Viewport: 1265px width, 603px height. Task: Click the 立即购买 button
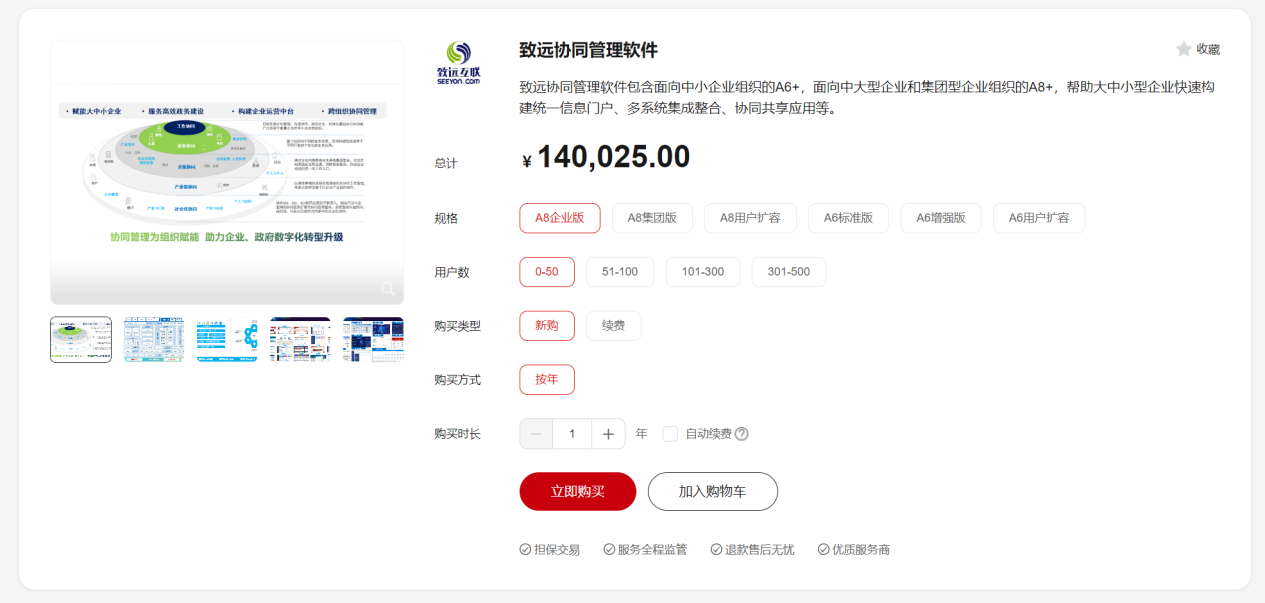577,491
